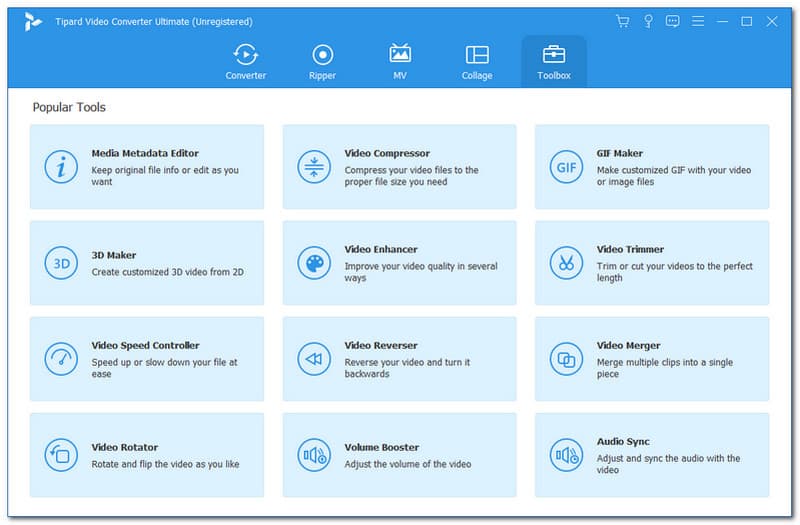This screenshot has height=525, width=800.
Task: Go to the MV tab
Action: 400,61
